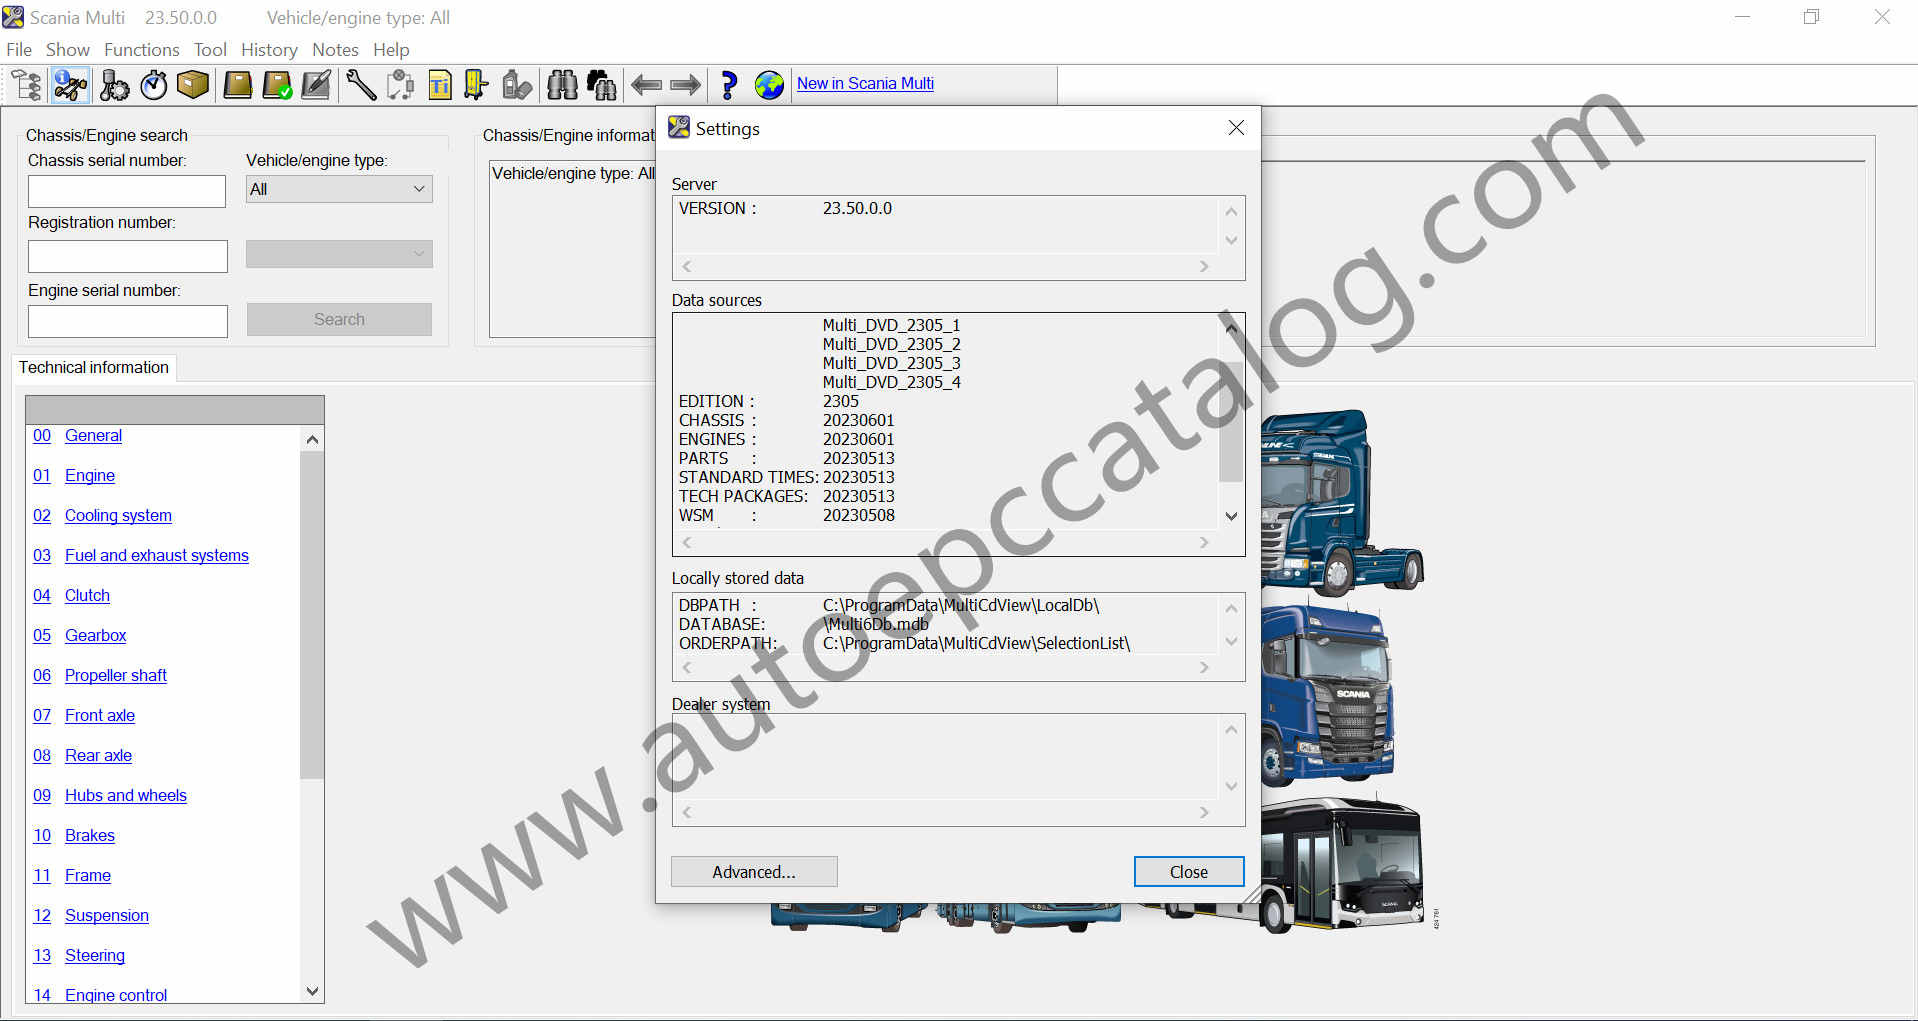Open the Show menu

coord(68,49)
